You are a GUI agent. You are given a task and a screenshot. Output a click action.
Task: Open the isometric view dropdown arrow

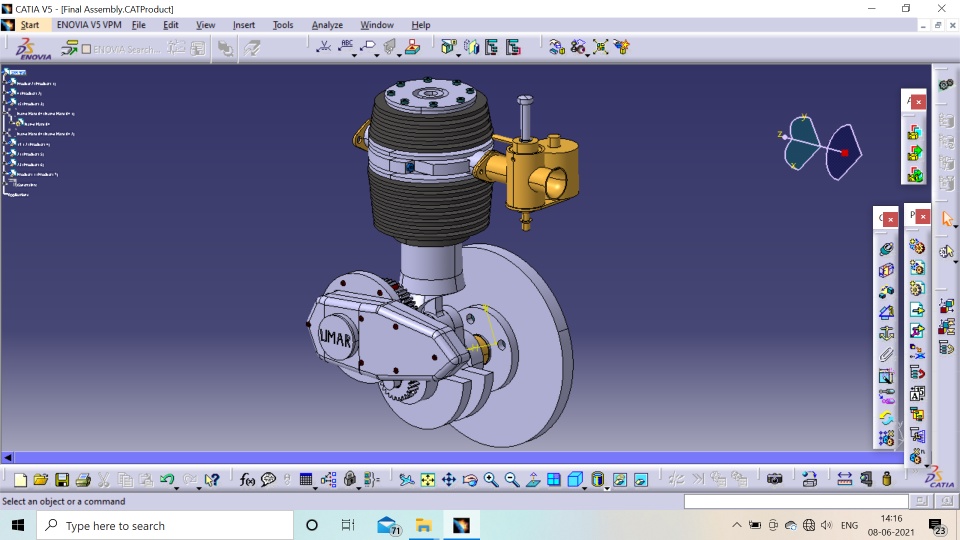pyautogui.click(x=585, y=488)
